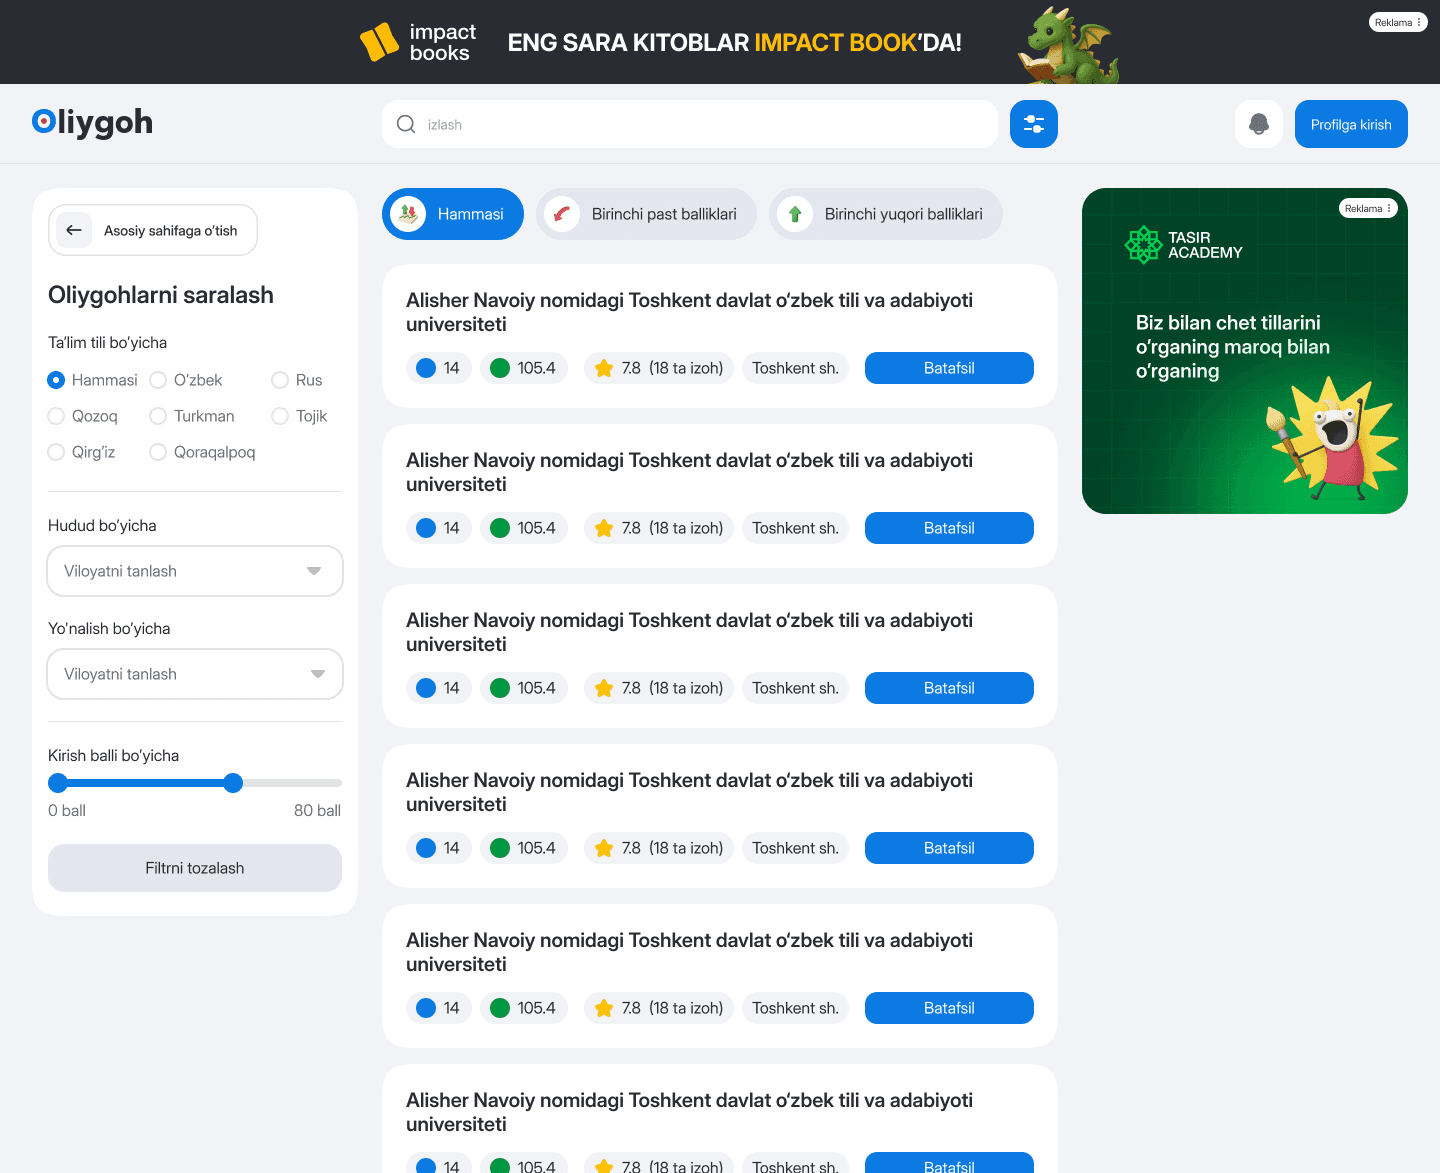Select the Turkman language radio button
Image resolution: width=1440 pixels, height=1173 pixels.
[x=158, y=416]
